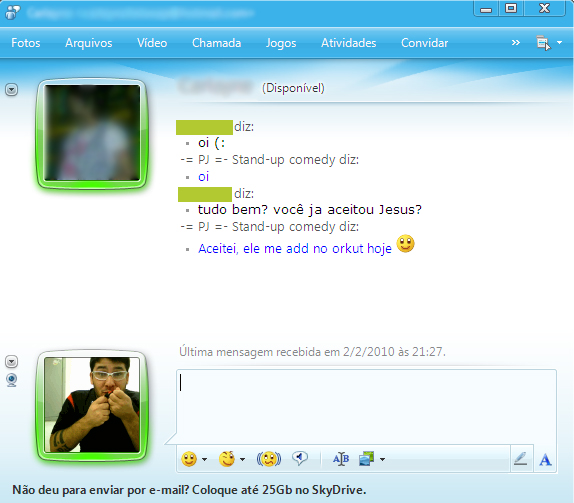Open the show menu icon in toolbar
Image resolution: width=574 pixels, height=503 pixels.
544,43
